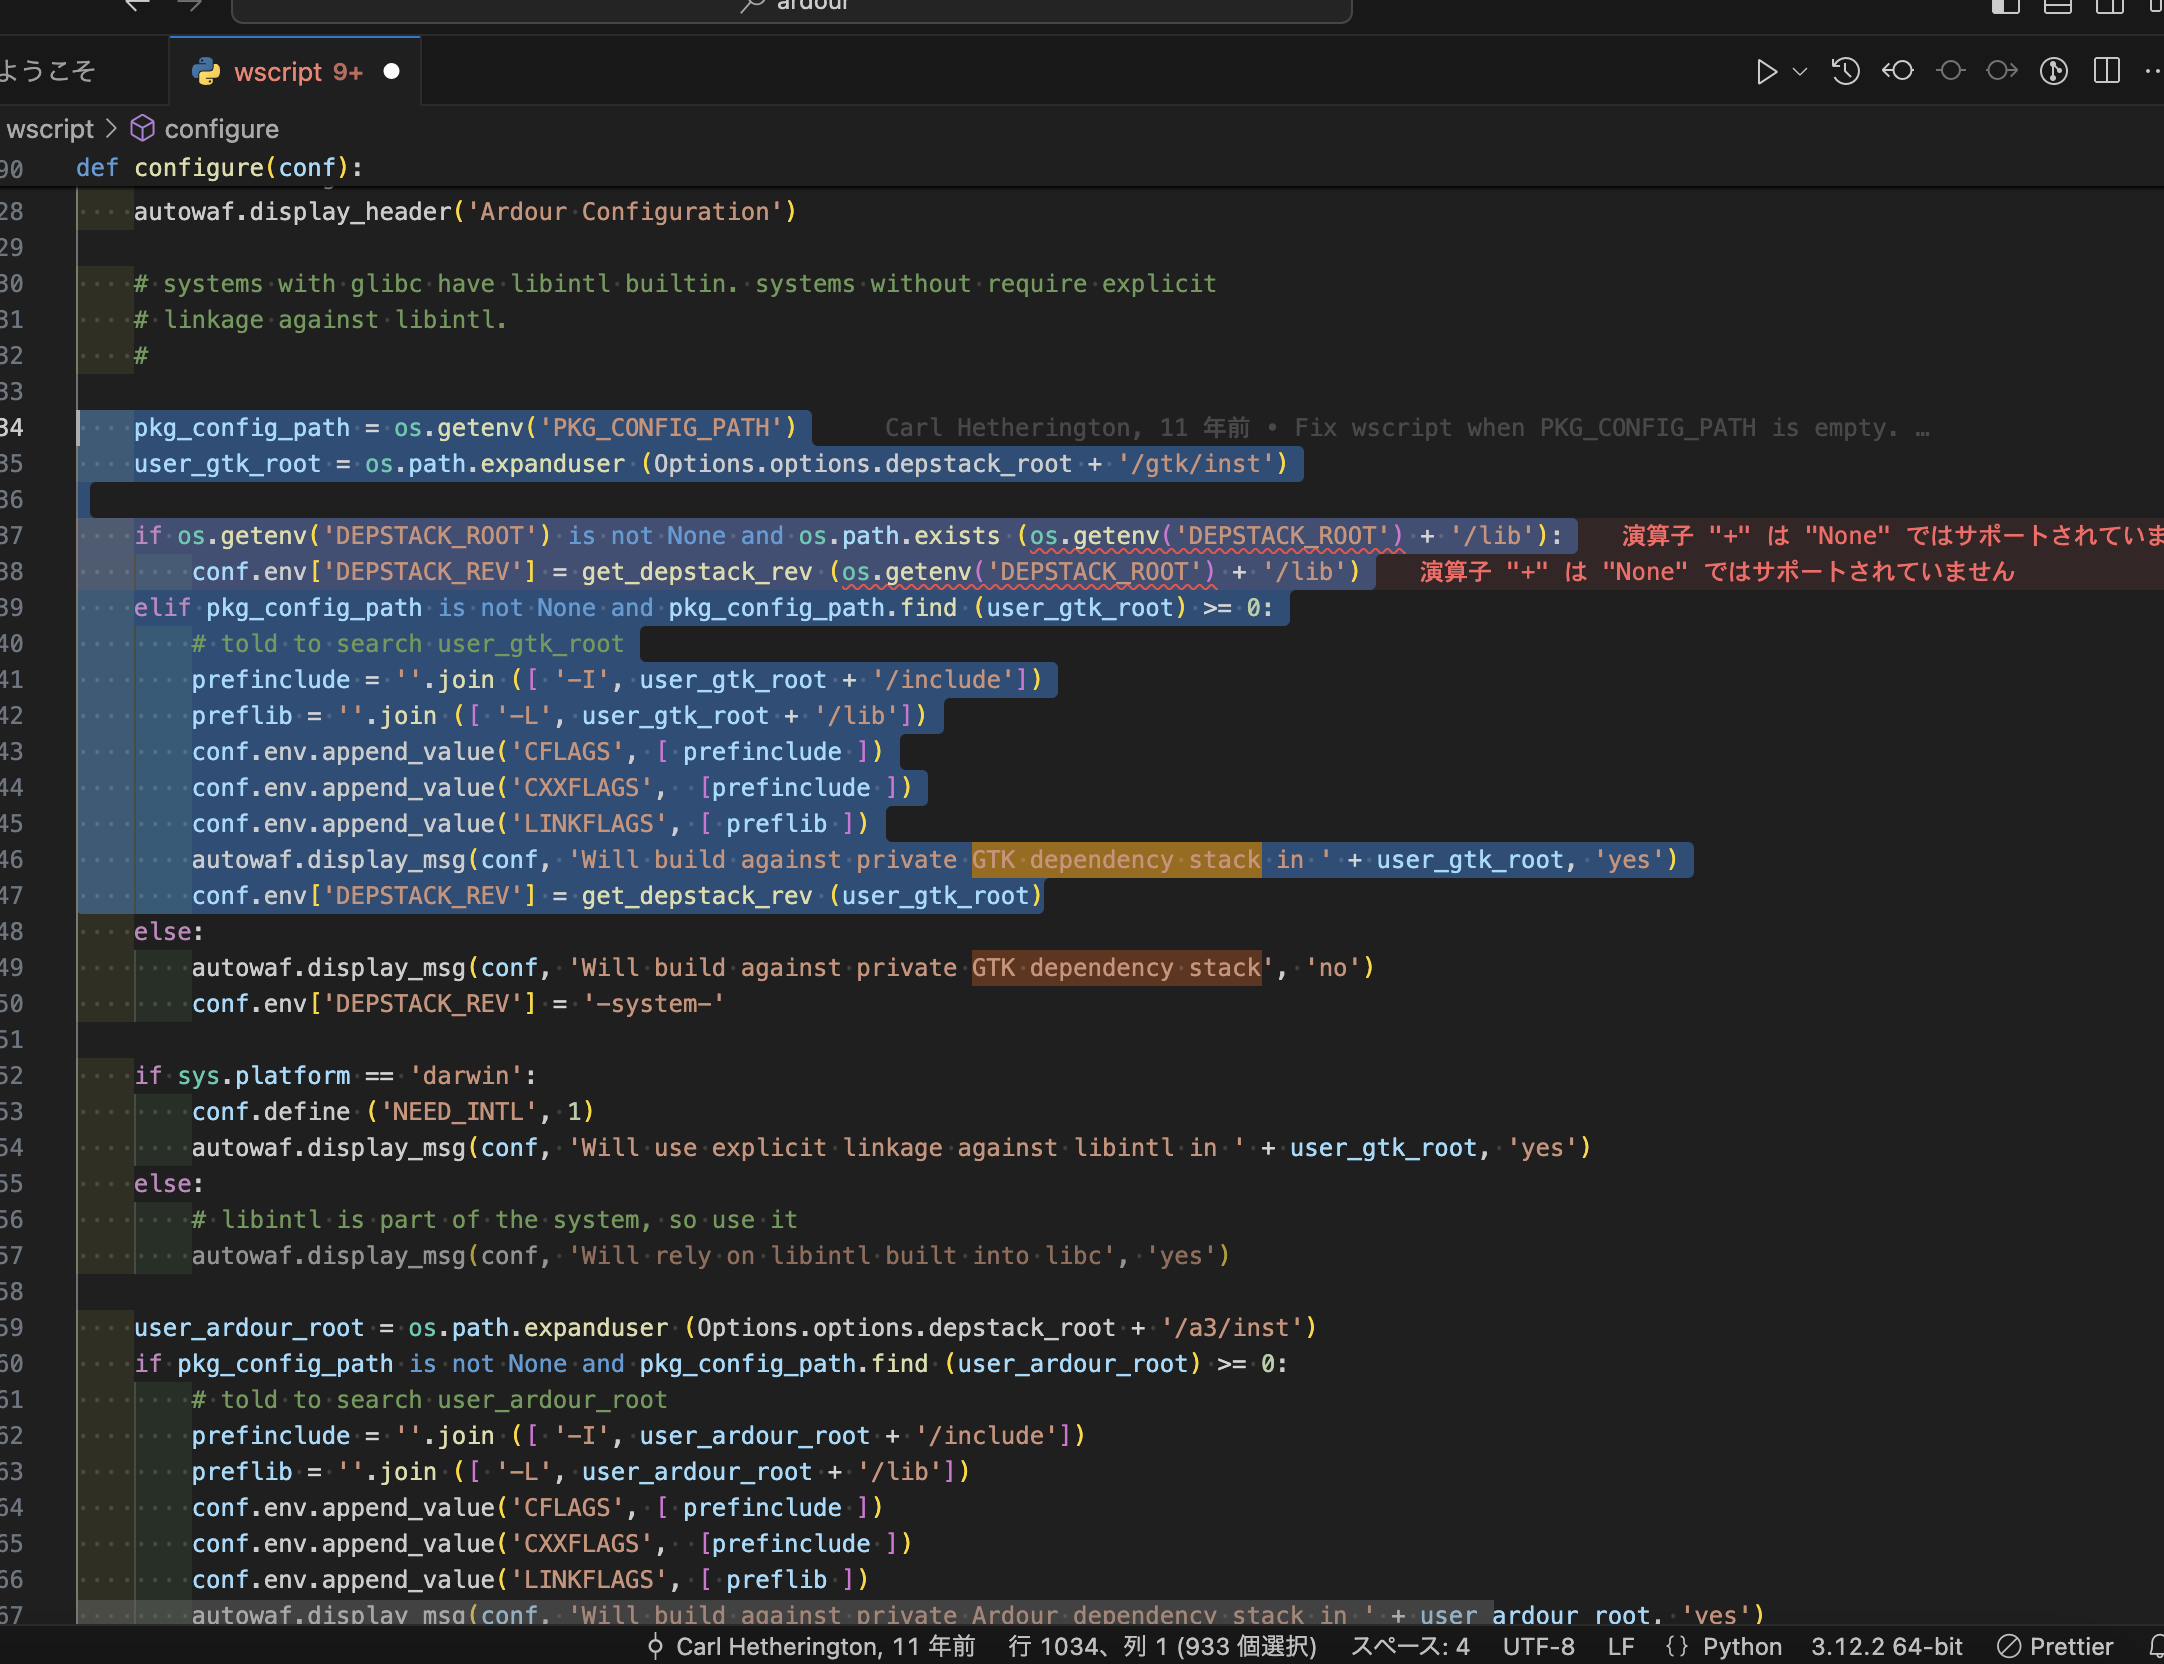Change indentation スペース: 4 setting
The image size is (2164, 1664).
[x=1410, y=1646]
